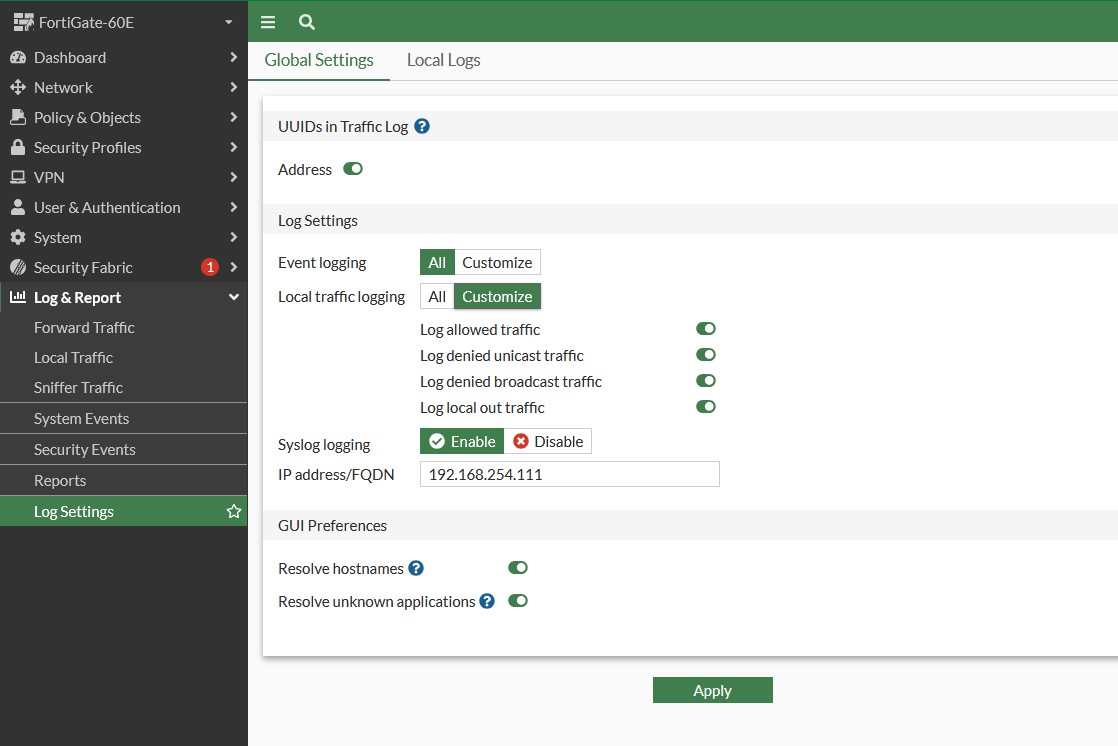This screenshot has height=746, width=1118.
Task: Click help icon next to Resolve unknown applications
Action: [x=487, y=601]
